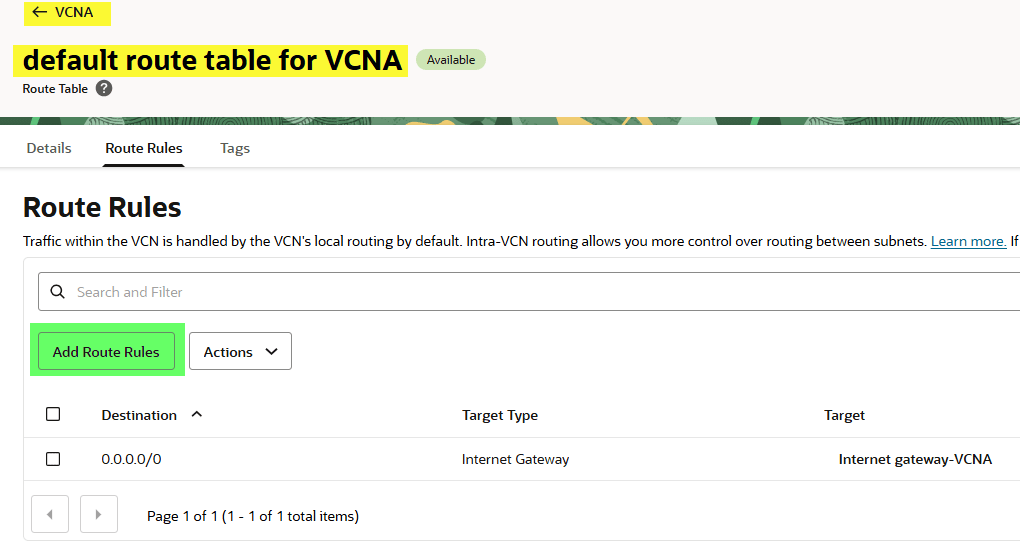Viewport: 1020px width, 543px height.
Task: Click the back arrow to VCNA
Action: pos(40,12)
